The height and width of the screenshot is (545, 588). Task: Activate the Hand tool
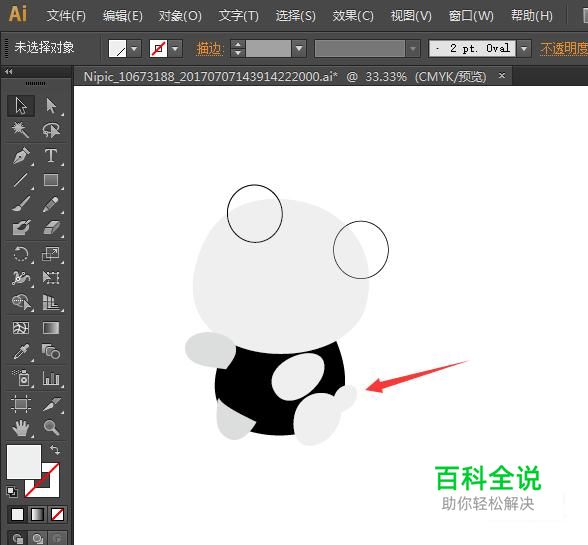point(21,428)
